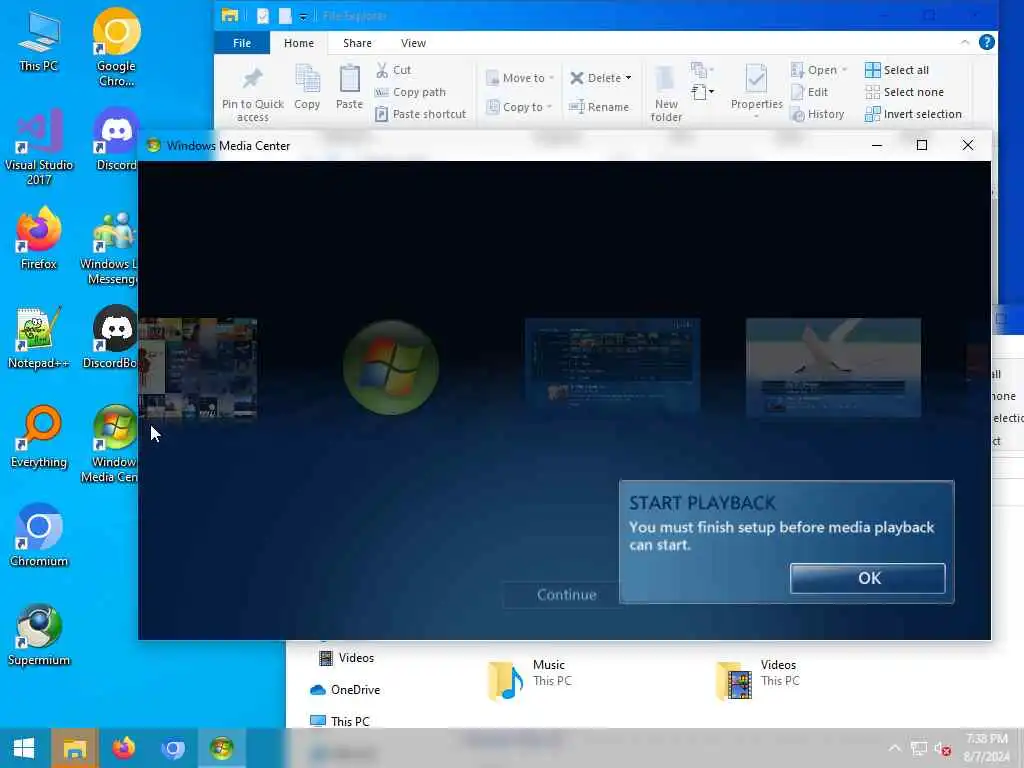Click History in the ribbon
This screenshot has width=1024, height=768.
818,114
